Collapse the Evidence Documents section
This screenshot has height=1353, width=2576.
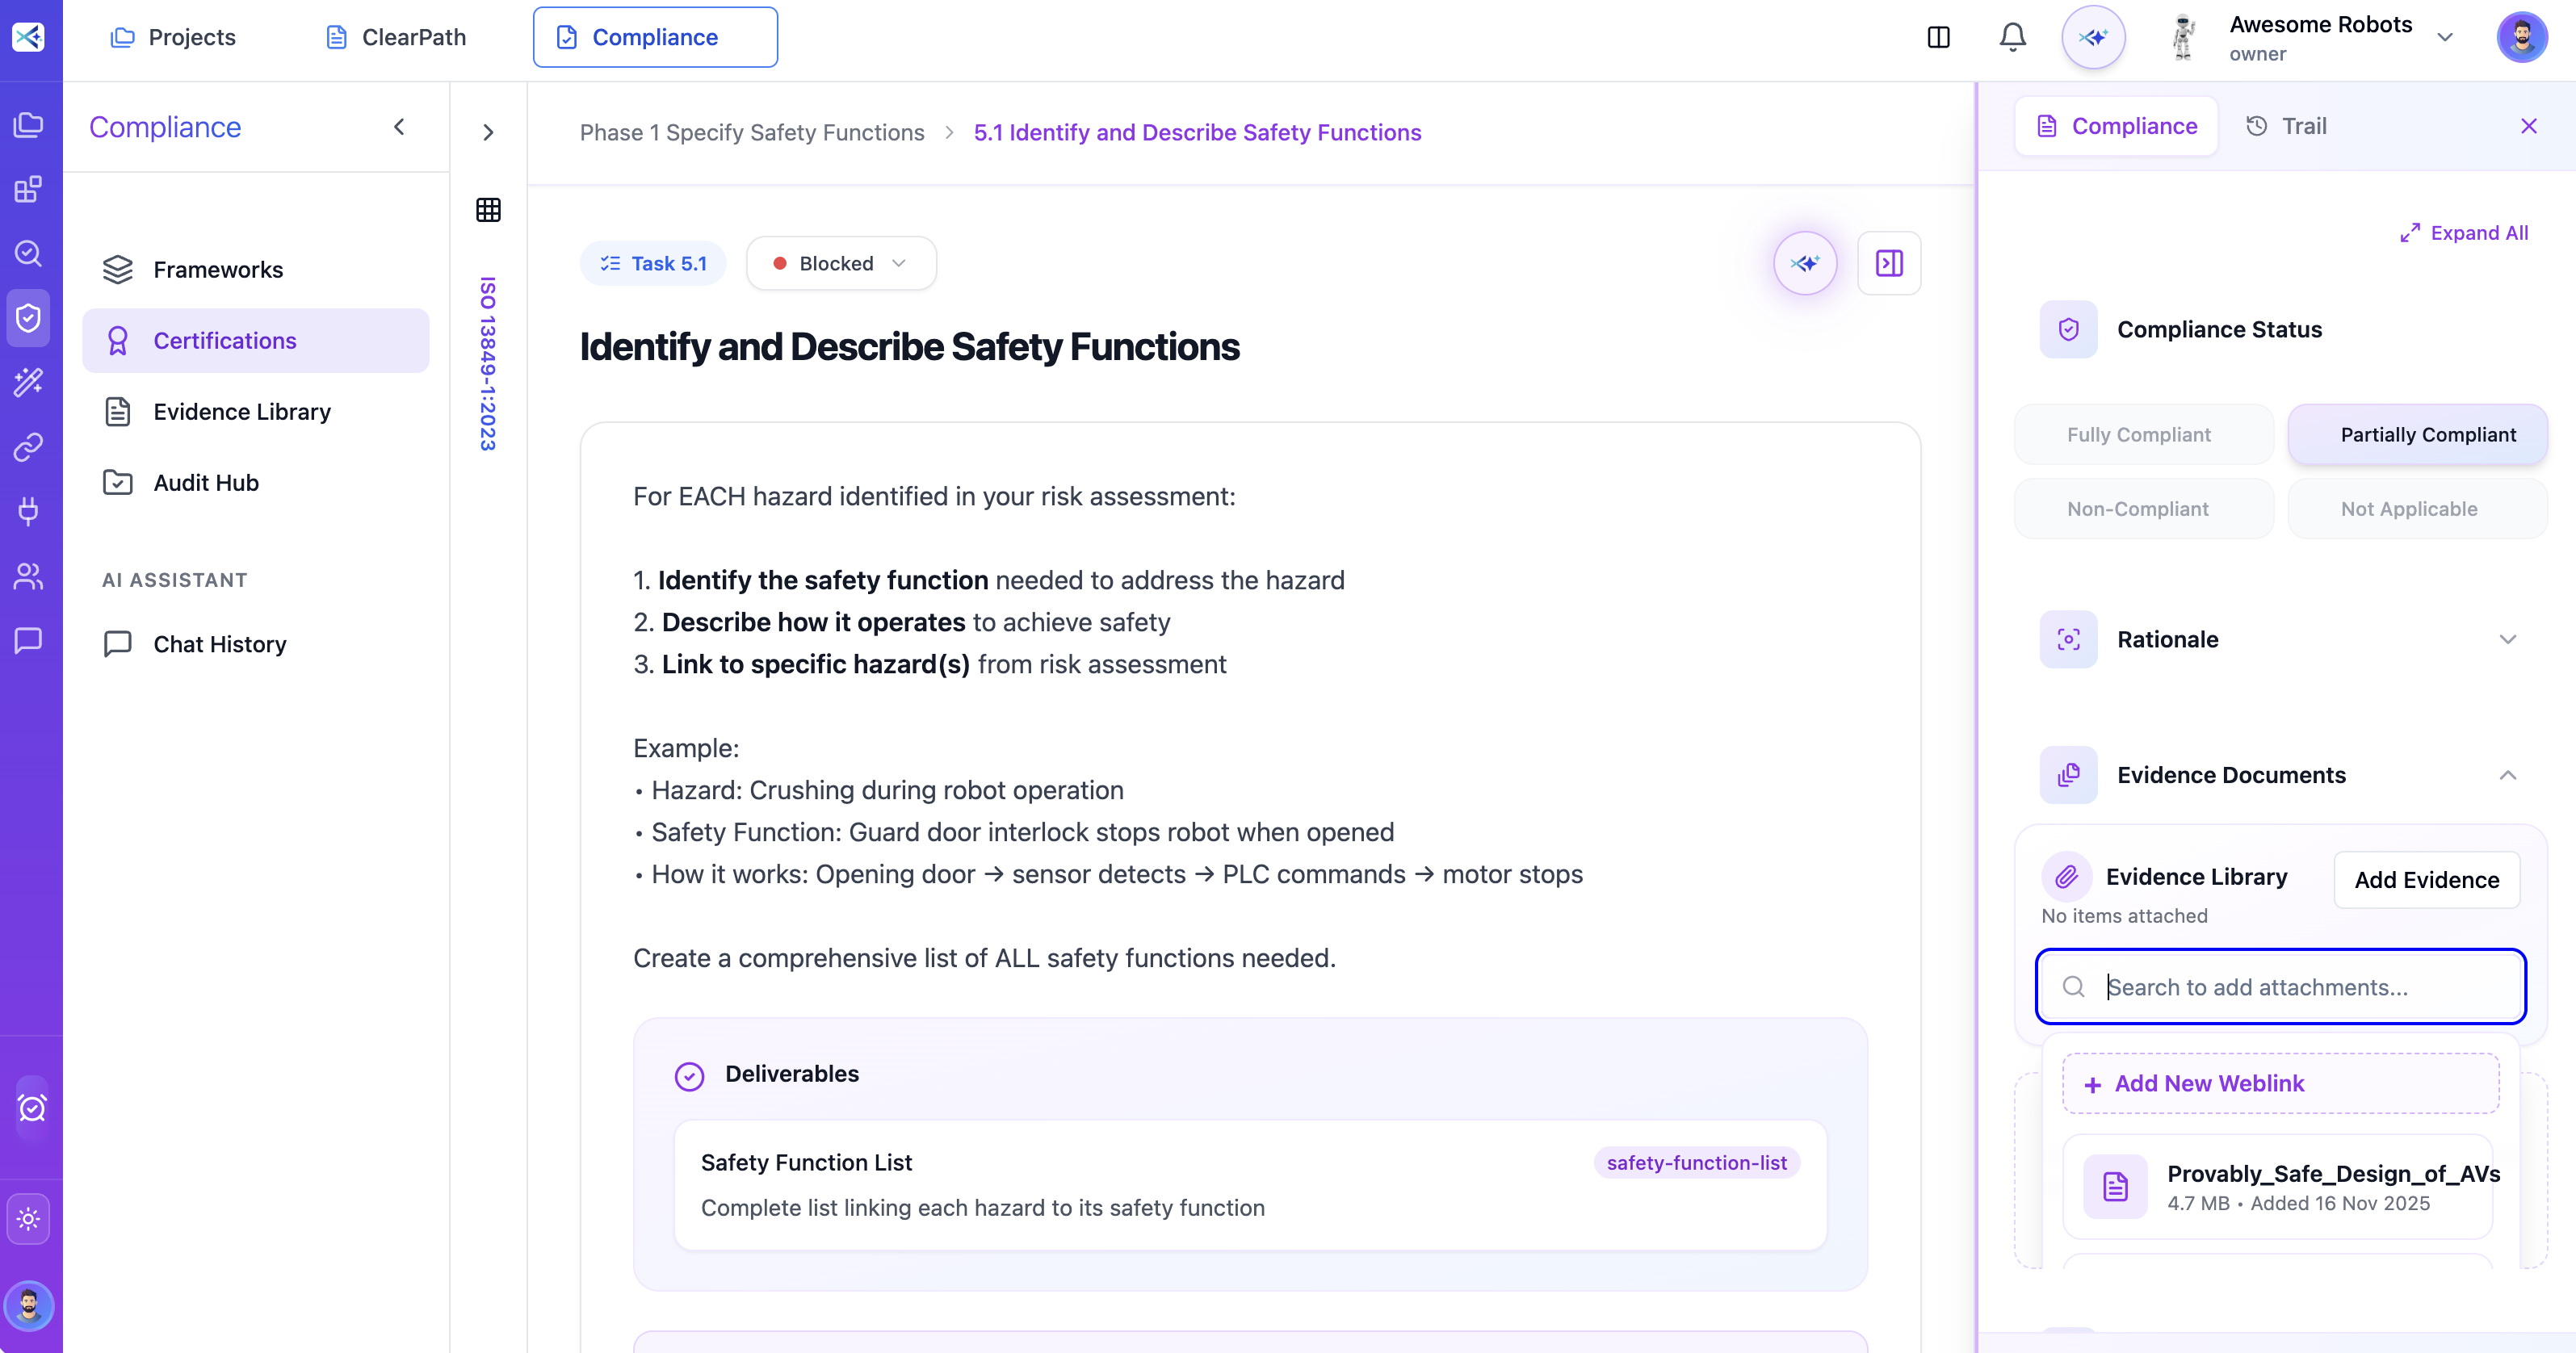point(2508,775)
